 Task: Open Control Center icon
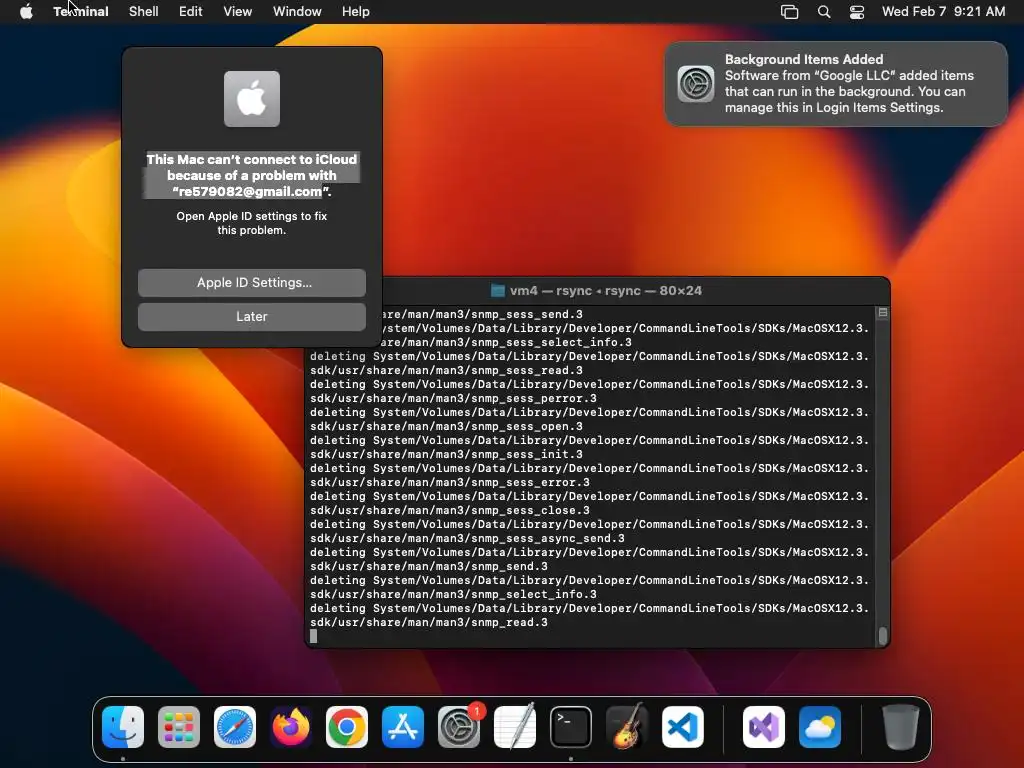[857, 12]
